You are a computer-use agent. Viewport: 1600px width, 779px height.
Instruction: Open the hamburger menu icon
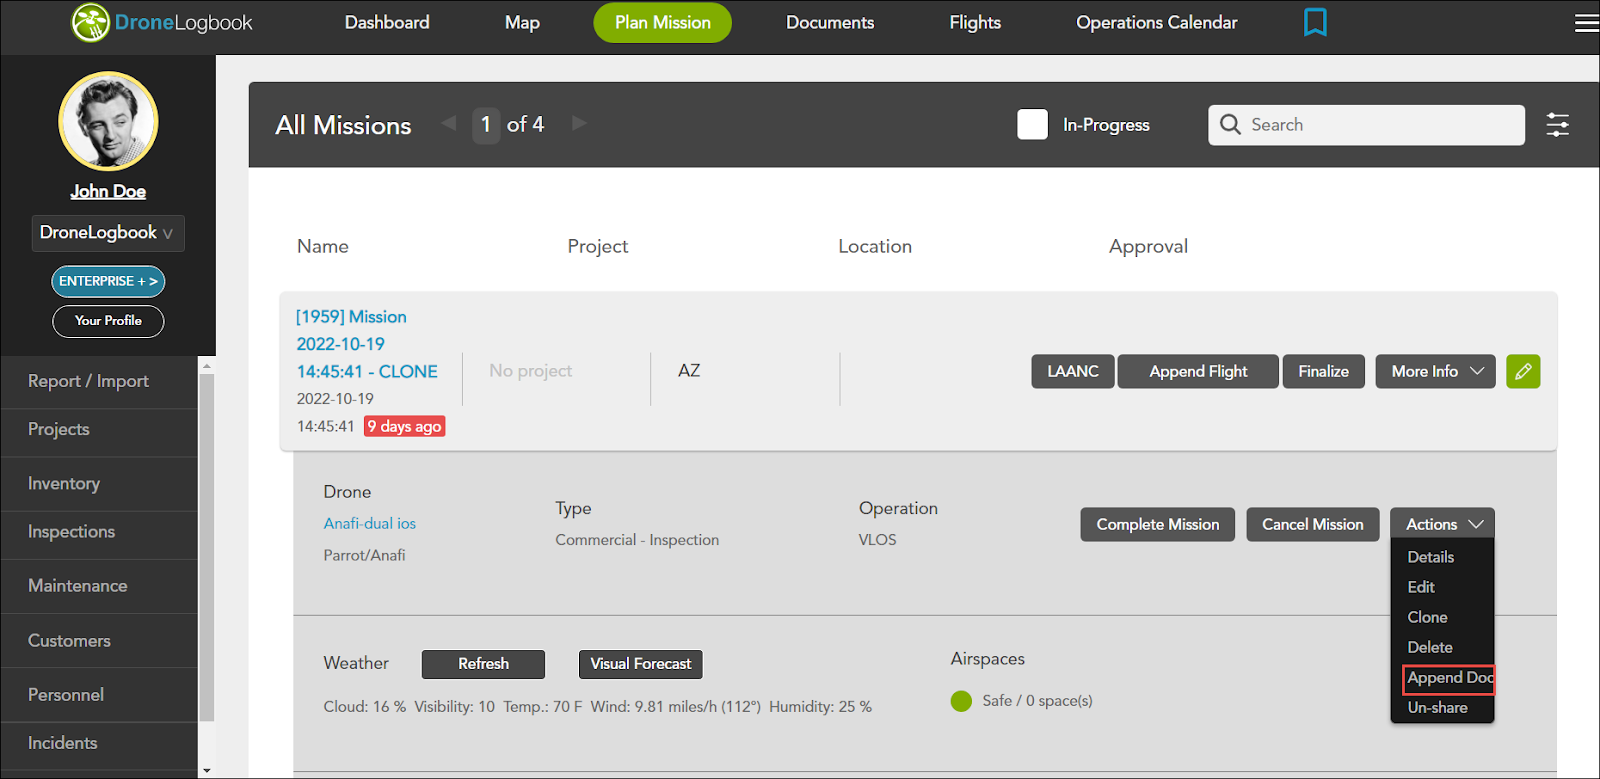tap(1587, 23)
